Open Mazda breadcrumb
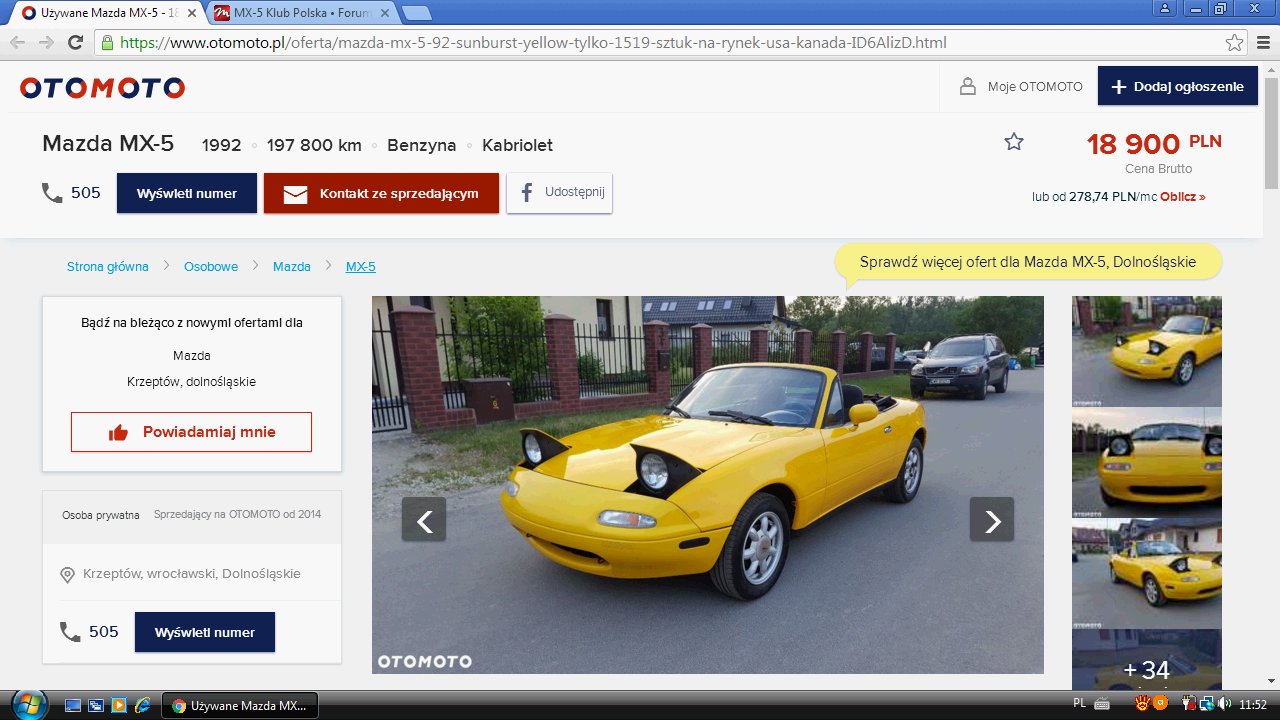 coord(292,267)
